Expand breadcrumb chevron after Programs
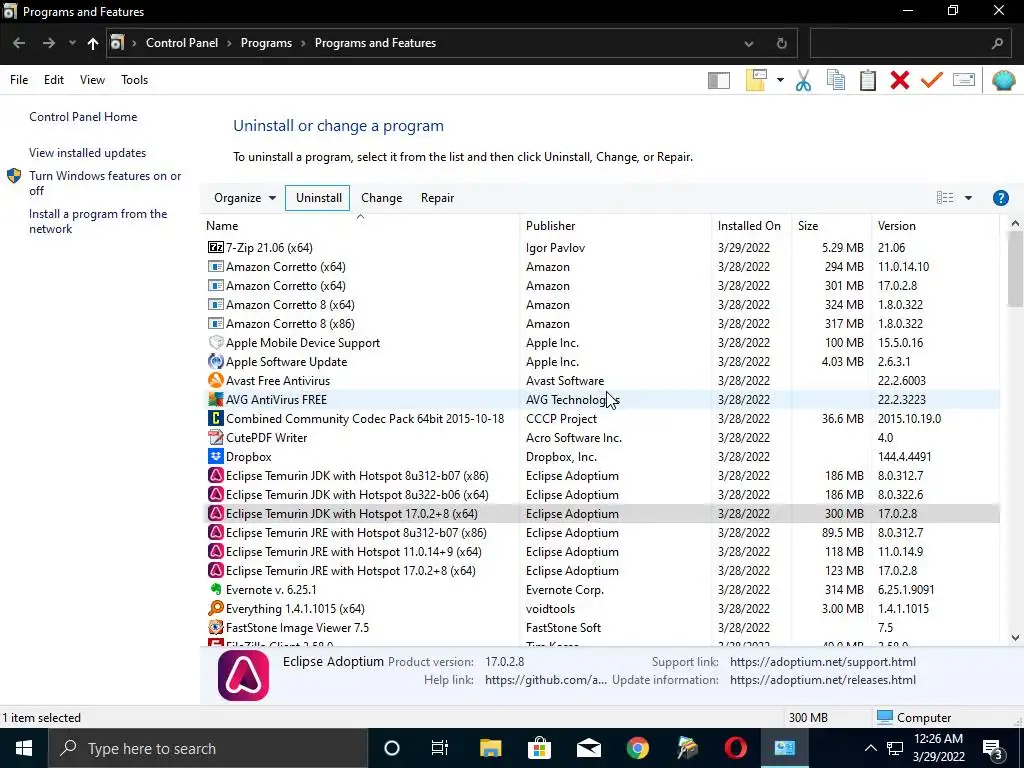1024x768 pixels. [x=304, y=43]
